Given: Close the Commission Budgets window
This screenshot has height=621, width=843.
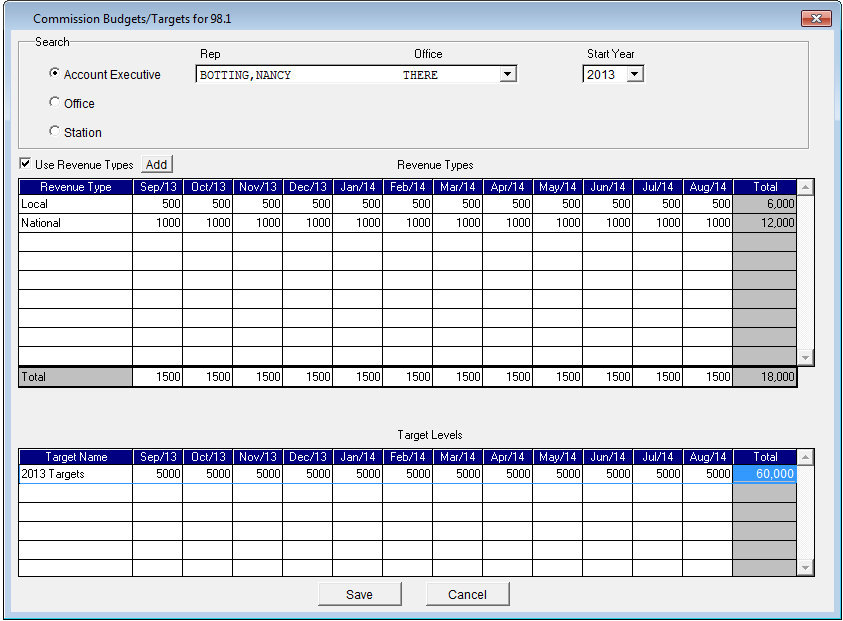Looking at the screenshot, I should tap(816, 19).
